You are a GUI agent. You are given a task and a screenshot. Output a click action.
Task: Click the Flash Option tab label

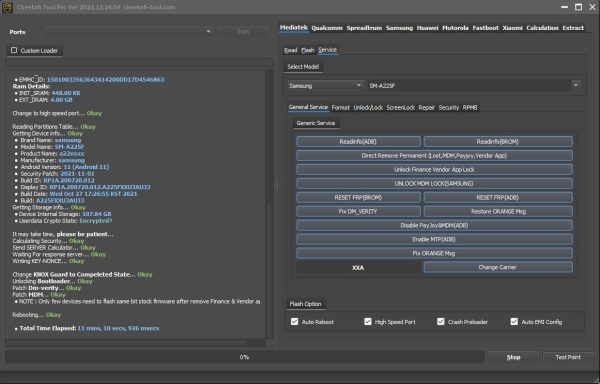pos(305,304)
